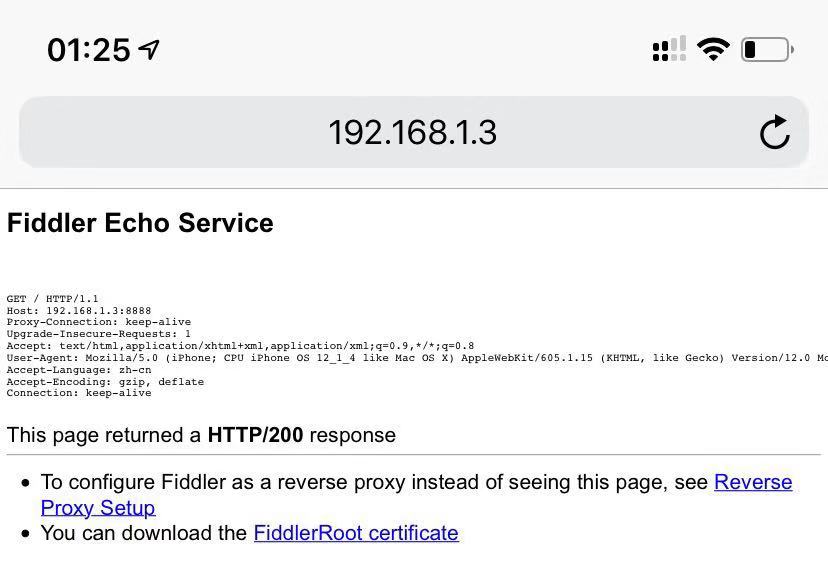
Task: Tap the 'Host: 192.168.1.3:8888' line
Action: (x=79, y=310)
